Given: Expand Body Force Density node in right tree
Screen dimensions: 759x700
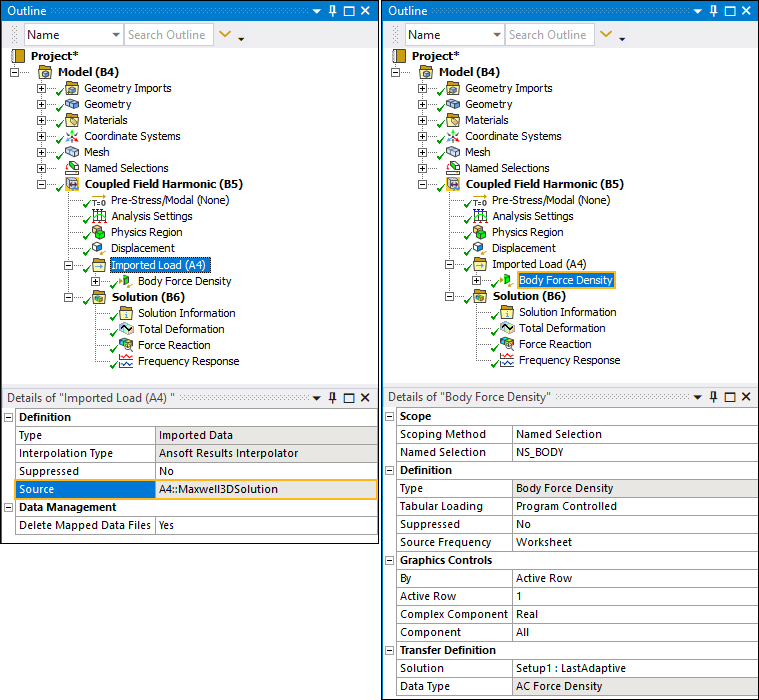Looking at the screenshot, I should click(477, 281).
